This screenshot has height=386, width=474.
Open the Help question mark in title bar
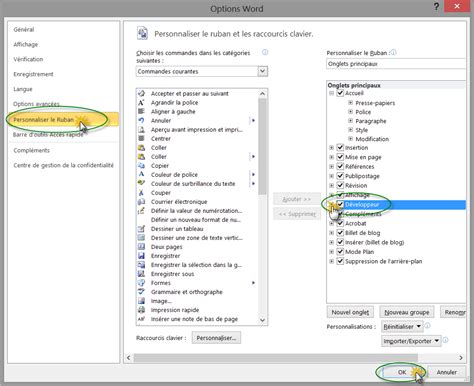point(436,7)
